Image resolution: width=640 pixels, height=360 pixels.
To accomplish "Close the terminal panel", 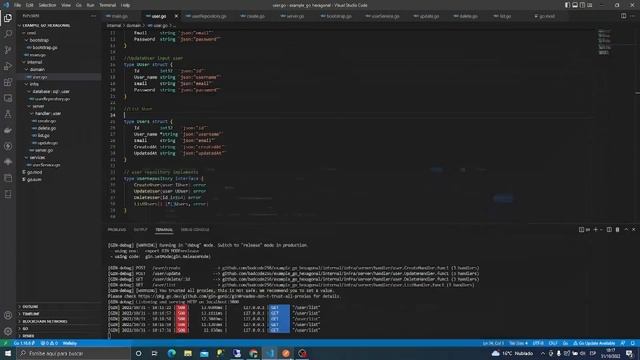I will click(x=633, y=230).
